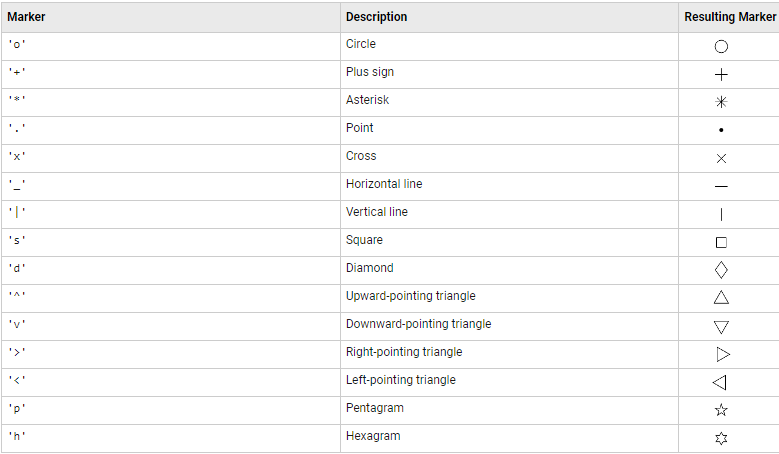Click the hexagram marker icon
The width and height of the screenshot is (779, 454).
coord(721,438)
